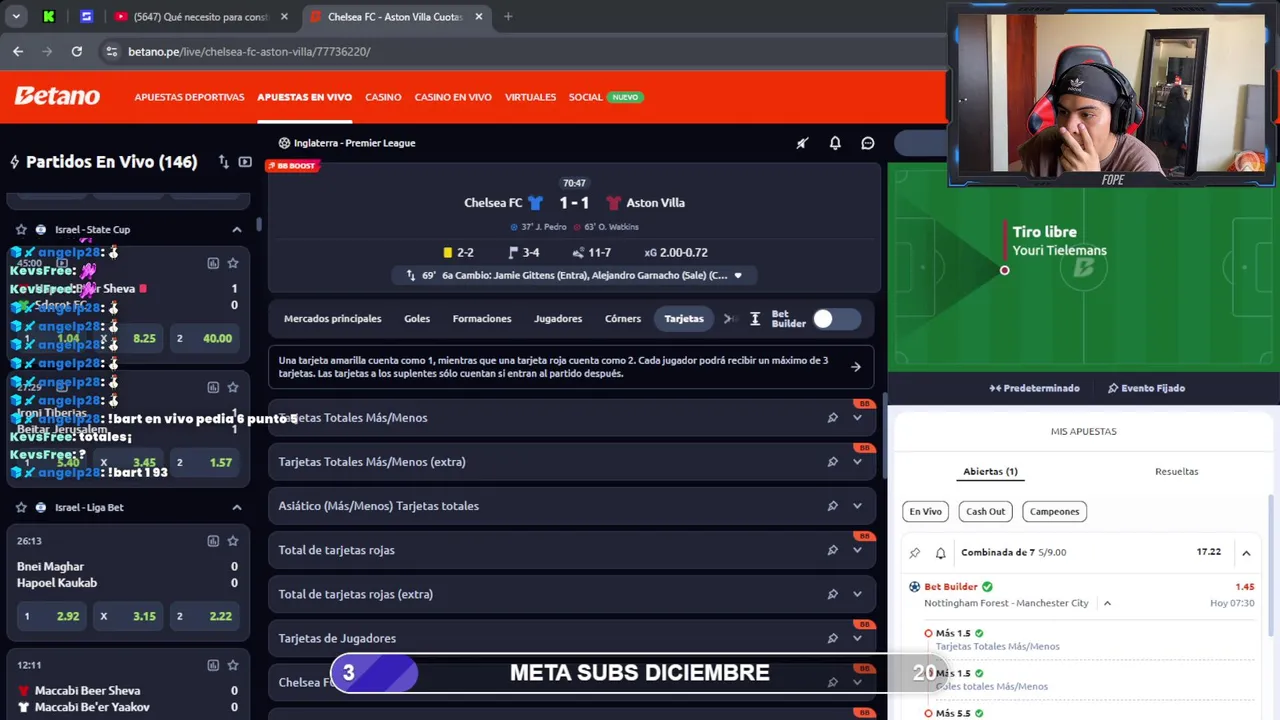The width and height of the screenshot is (1280, 720).
Task: Show more market tabs arrow
Action: pyautogui.click(x=729, y=319)
